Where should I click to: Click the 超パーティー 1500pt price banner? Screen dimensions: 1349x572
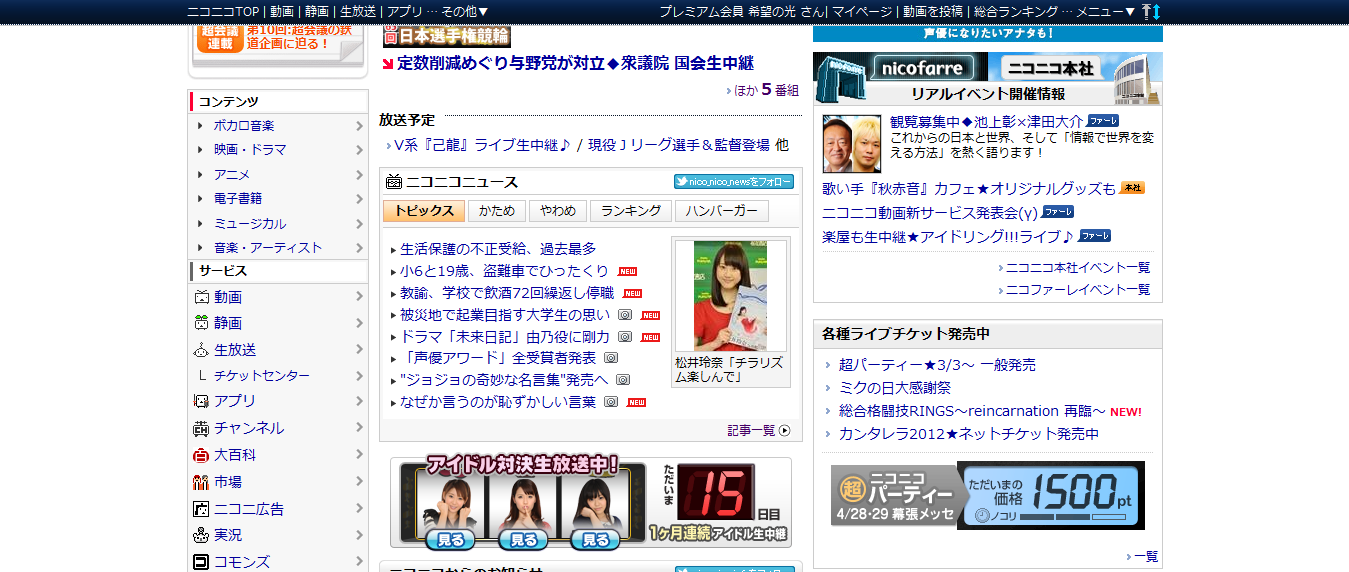click(x=988, y=495)
